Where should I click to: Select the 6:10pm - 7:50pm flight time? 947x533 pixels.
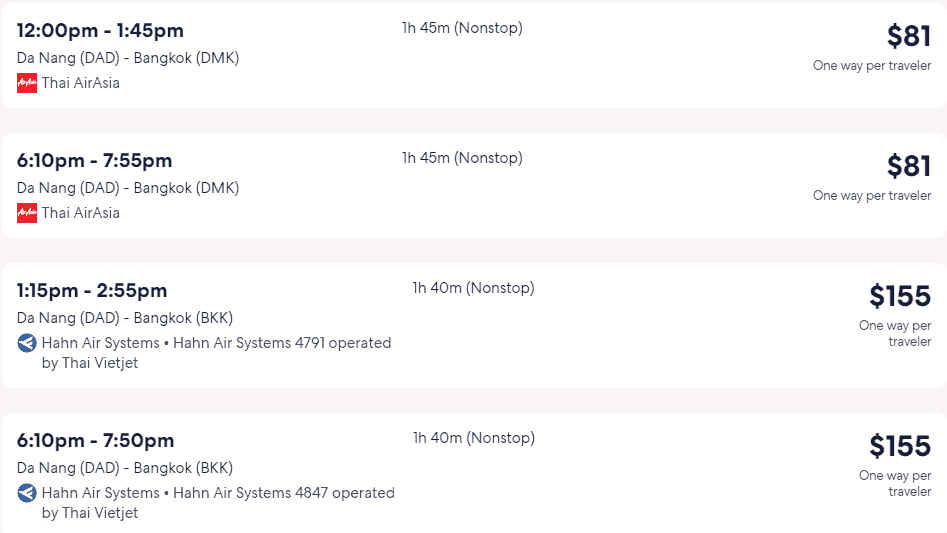pos(95,440)
